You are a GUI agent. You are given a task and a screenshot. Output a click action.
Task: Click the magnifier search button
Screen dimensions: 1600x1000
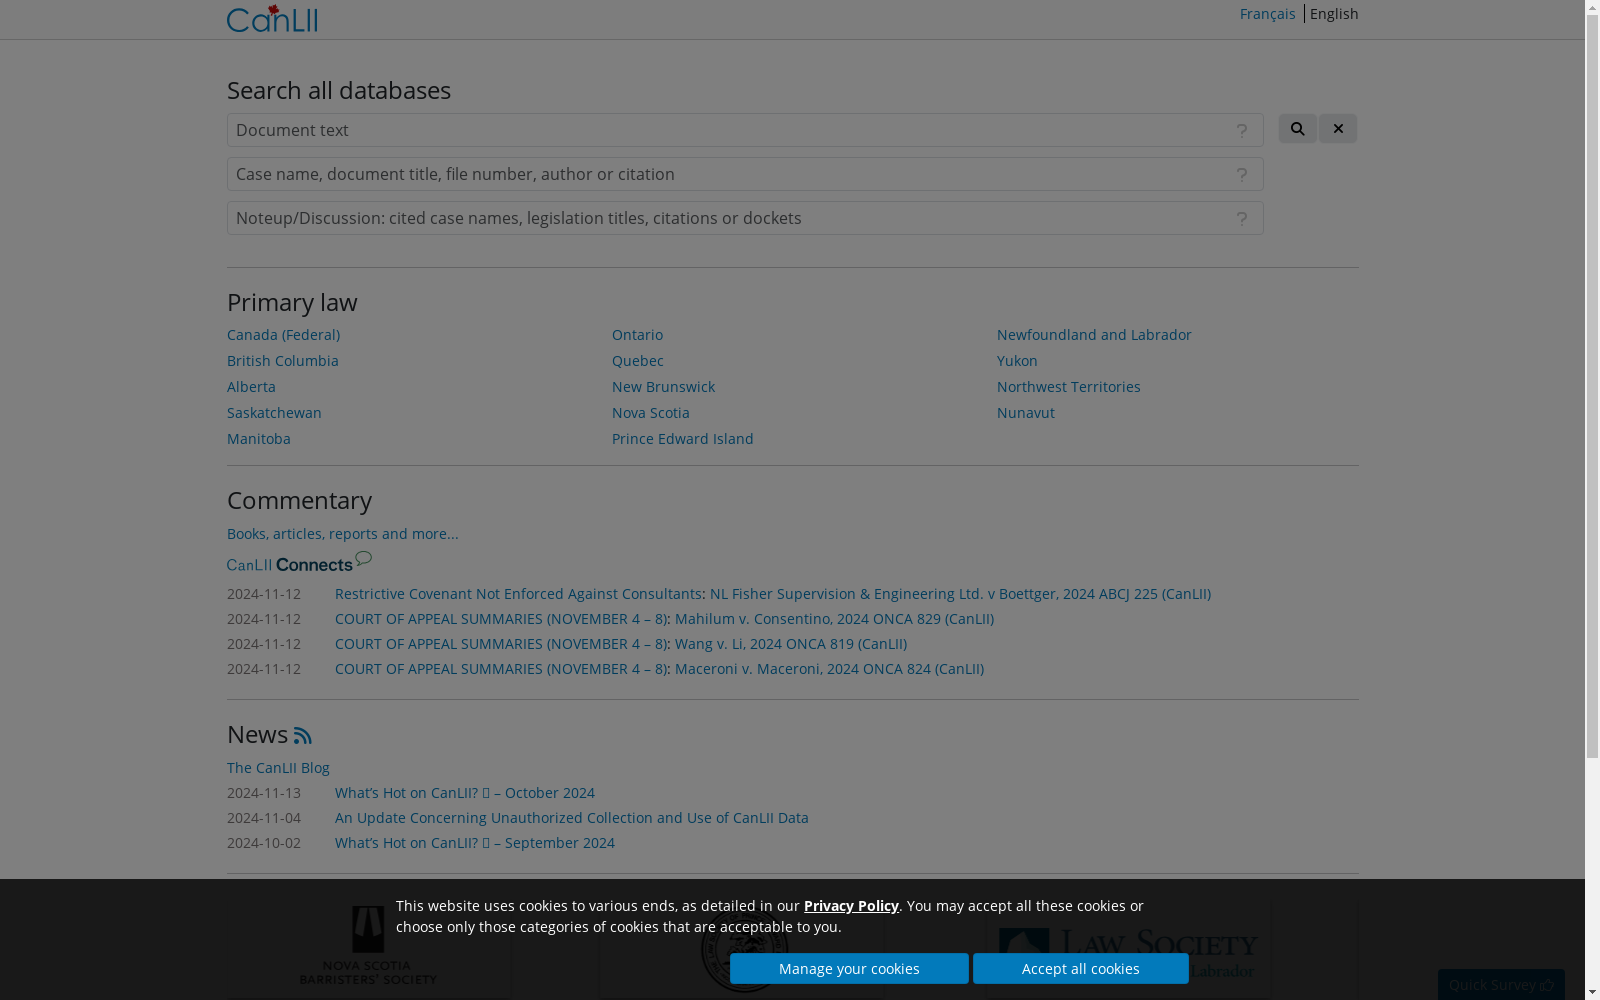coord(1297,128)
